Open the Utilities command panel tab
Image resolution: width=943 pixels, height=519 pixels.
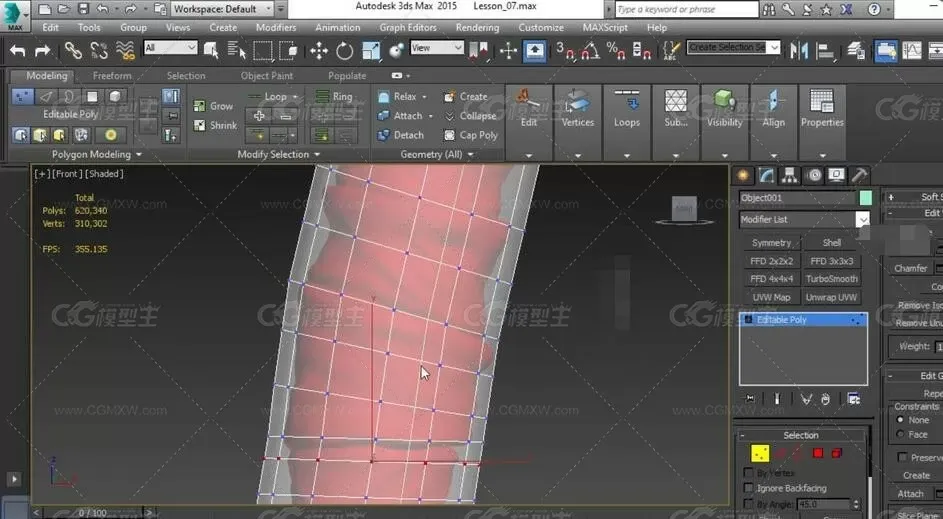click(x=860, y=175)
